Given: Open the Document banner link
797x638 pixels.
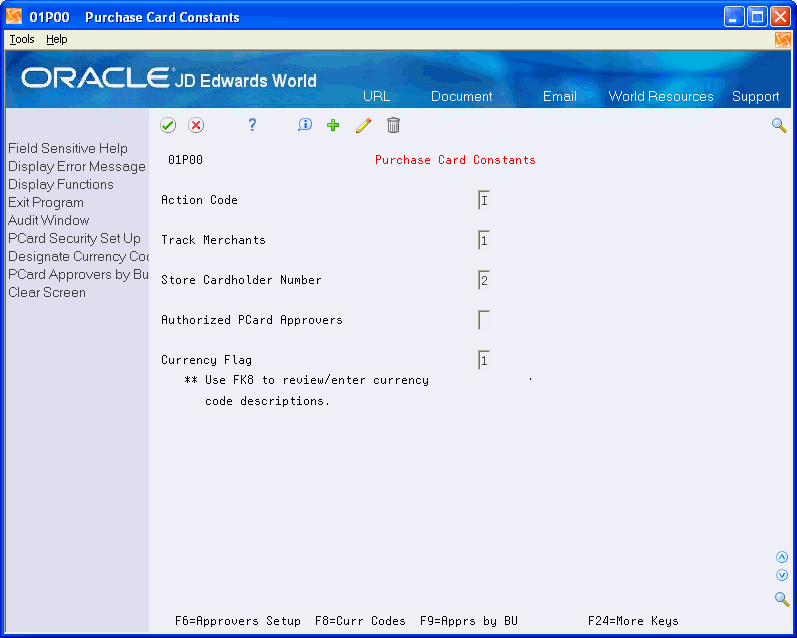Looking at the screenshot, I should (462, 96).
